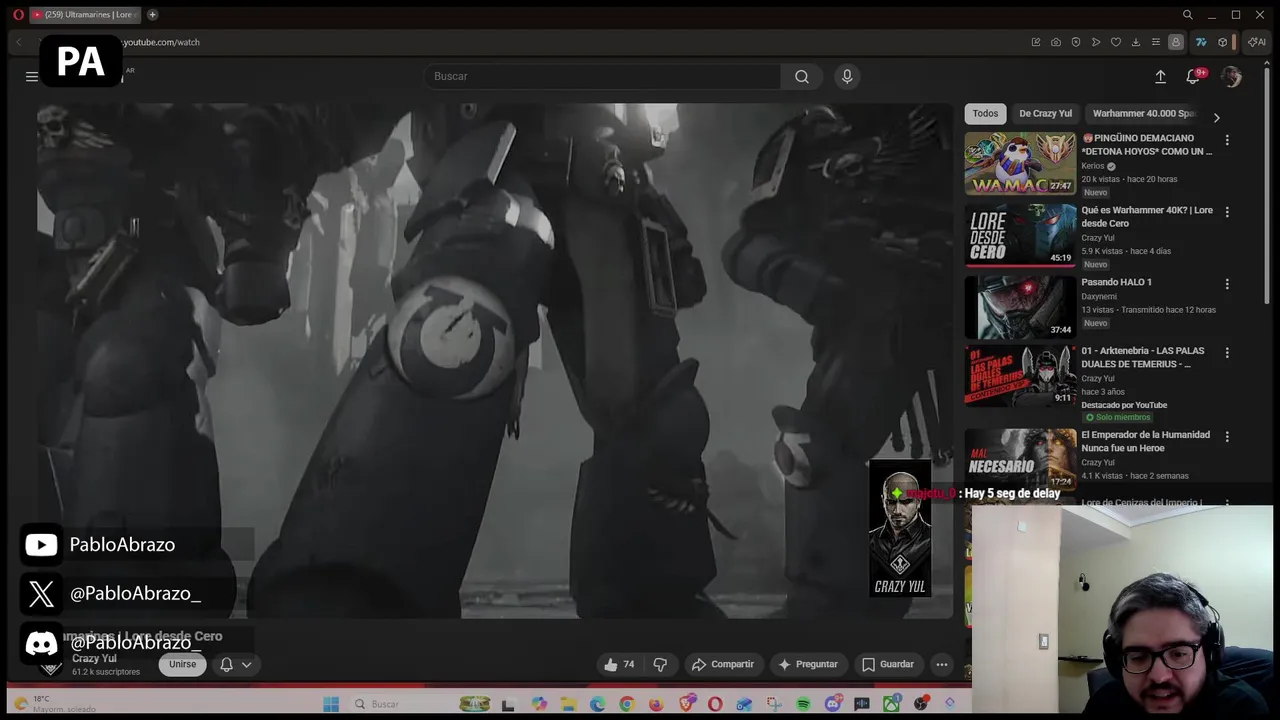Image resolution: width=1280 pixels, height=720 pixels.
Task: Open Opera AI assistant button
Action: click(x=1258, y=42)
